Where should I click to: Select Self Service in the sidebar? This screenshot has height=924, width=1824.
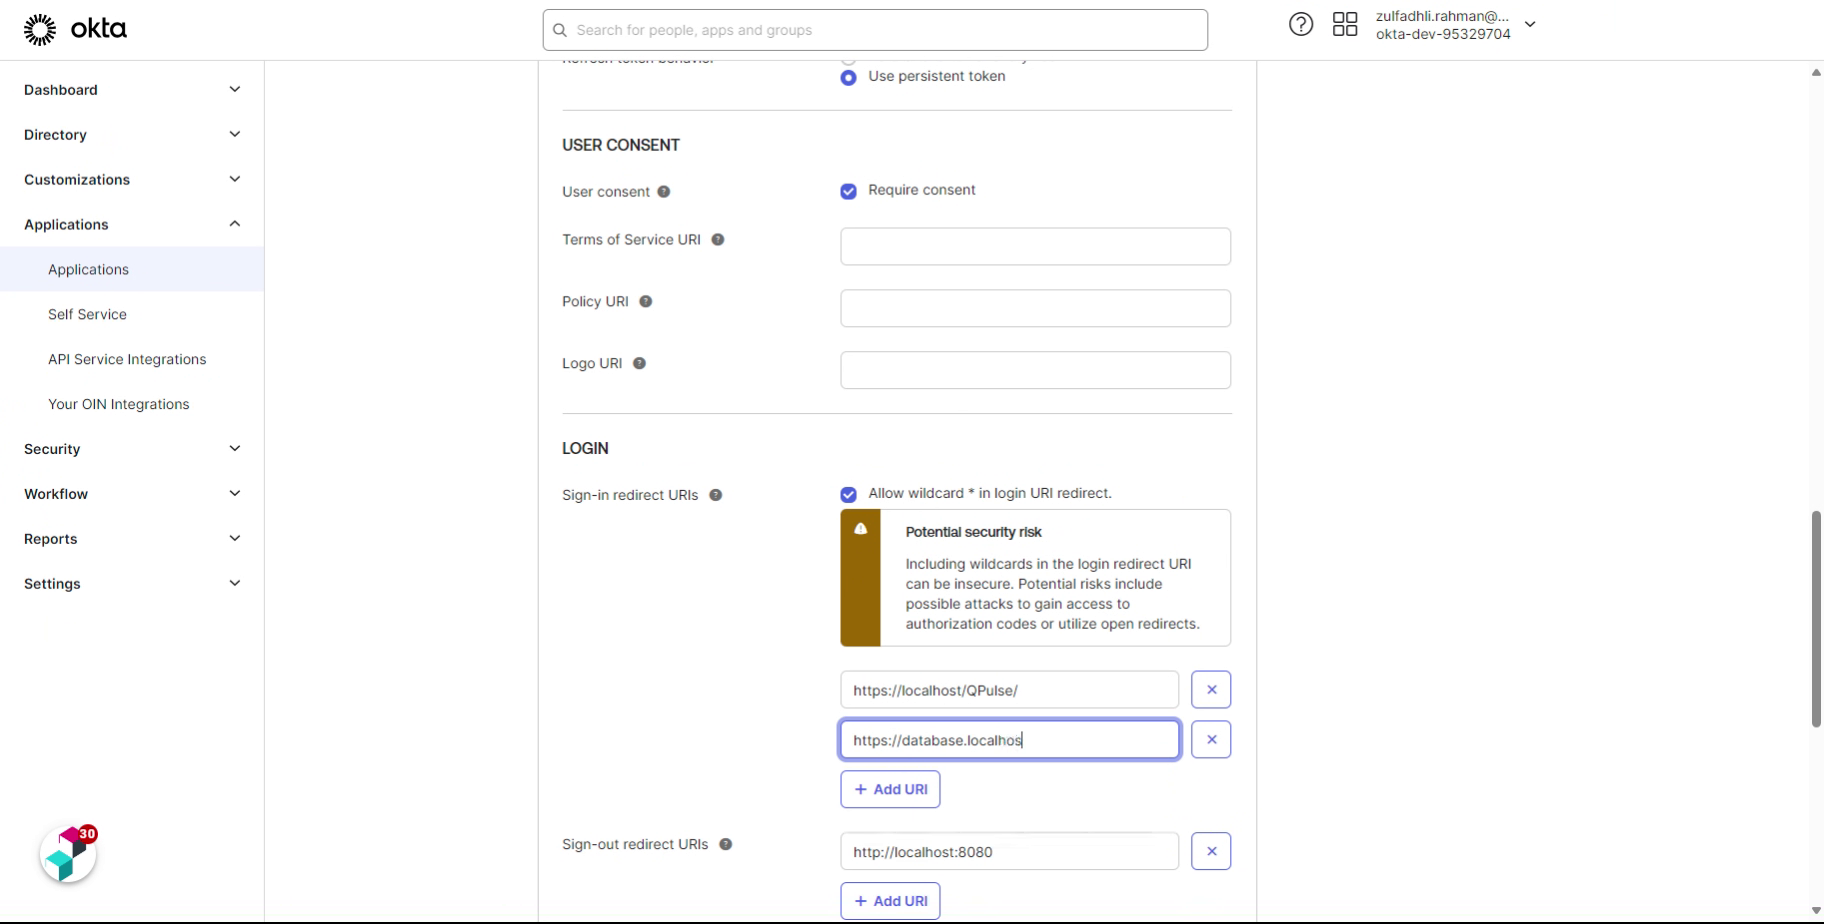click(x=87, y=314)
